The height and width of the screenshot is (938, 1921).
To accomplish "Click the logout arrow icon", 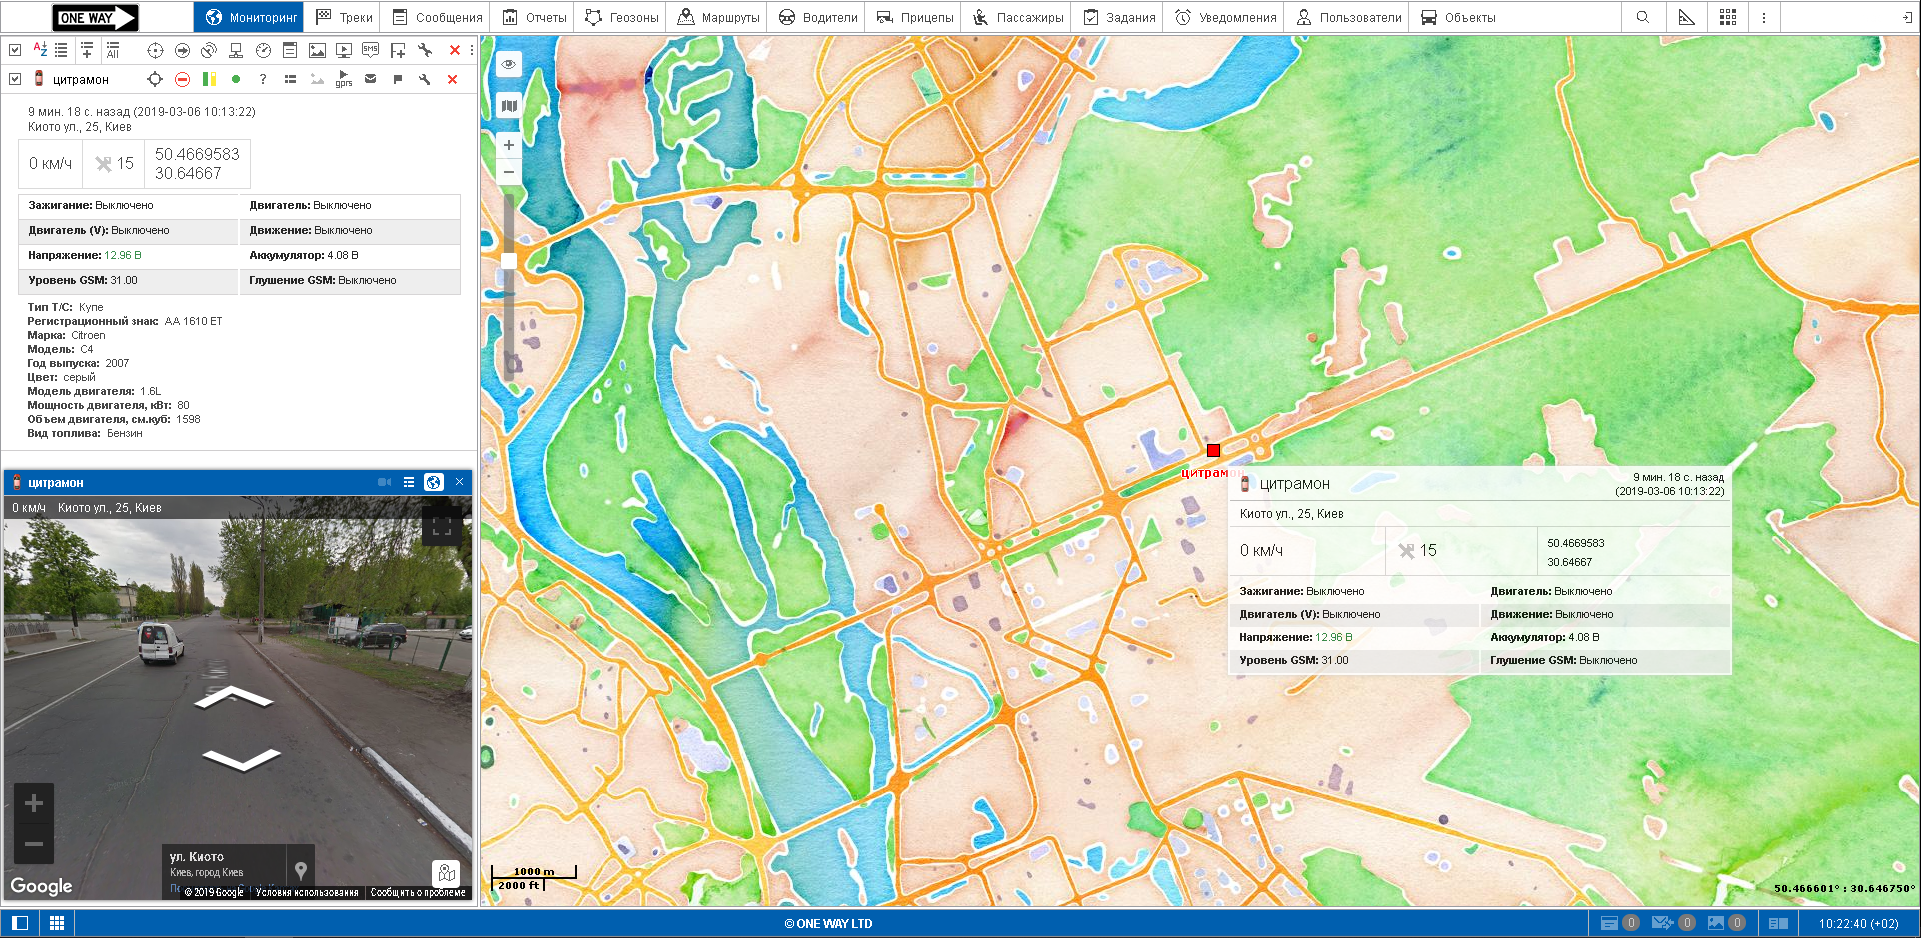I will click(1906, 17).
